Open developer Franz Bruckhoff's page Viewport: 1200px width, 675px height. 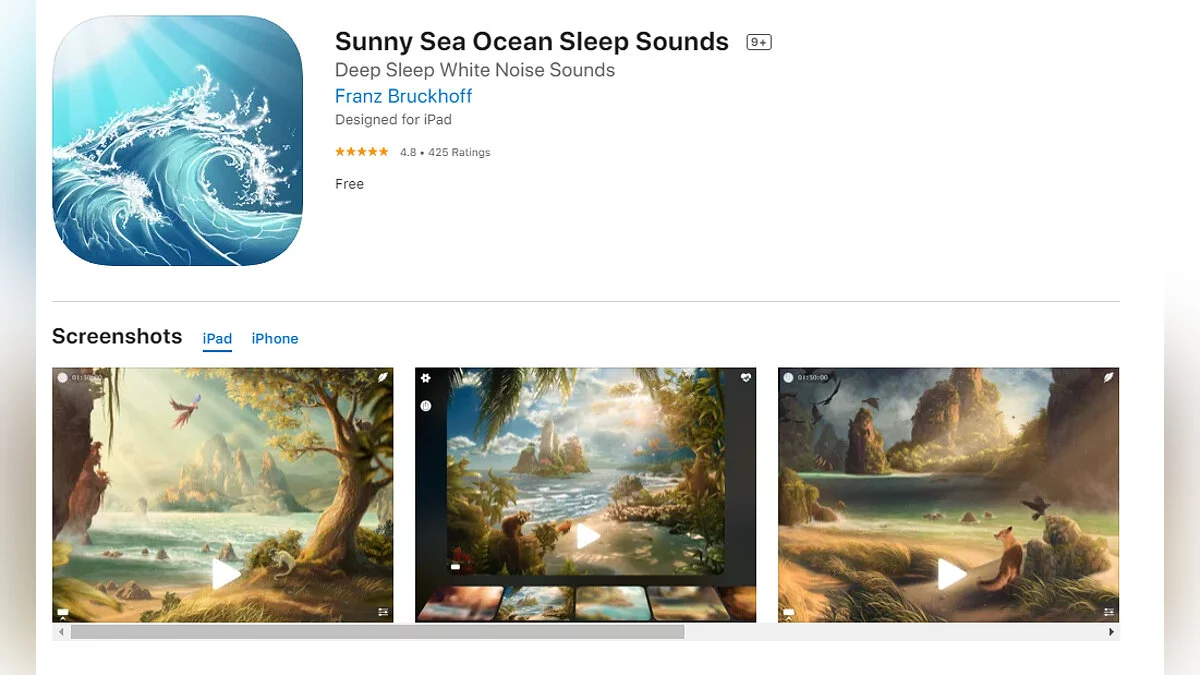click(x=403, y=96)
